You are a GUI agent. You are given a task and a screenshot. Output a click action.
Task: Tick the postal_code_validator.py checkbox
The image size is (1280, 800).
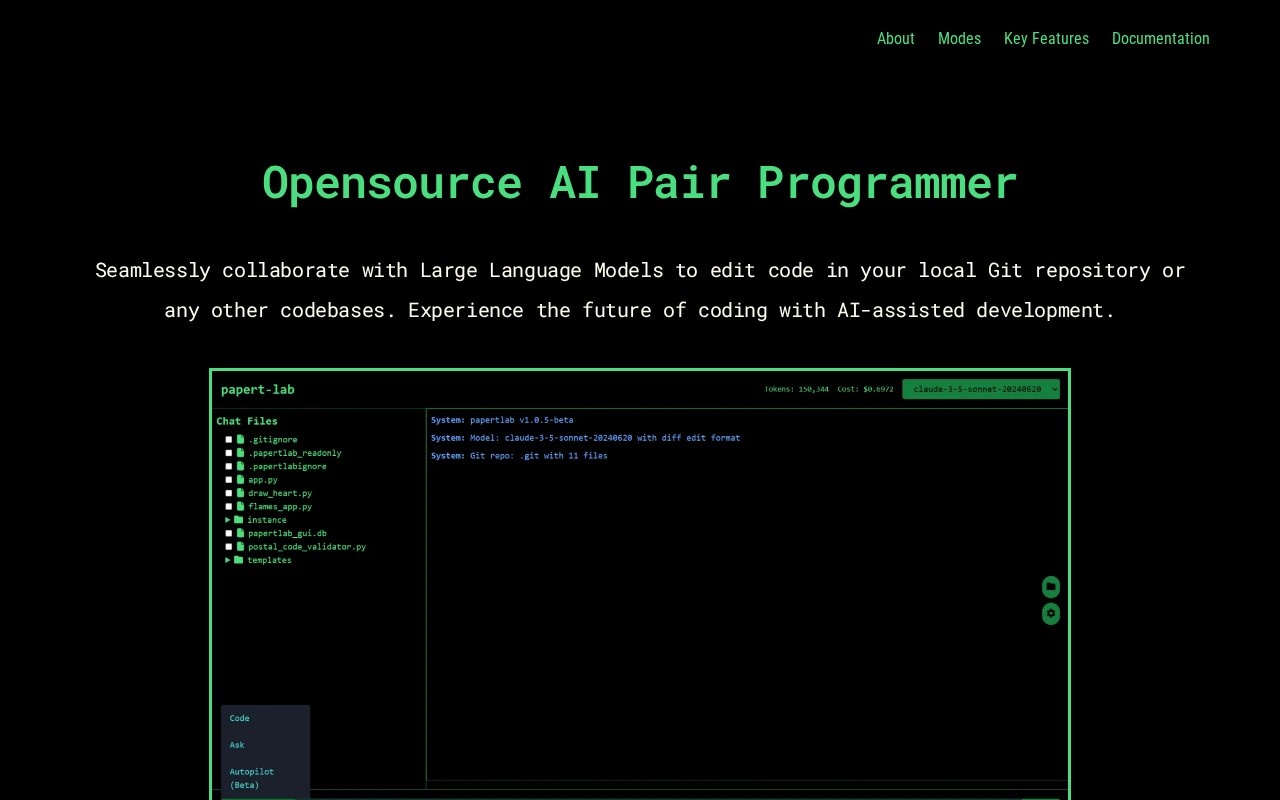(228, 547)
